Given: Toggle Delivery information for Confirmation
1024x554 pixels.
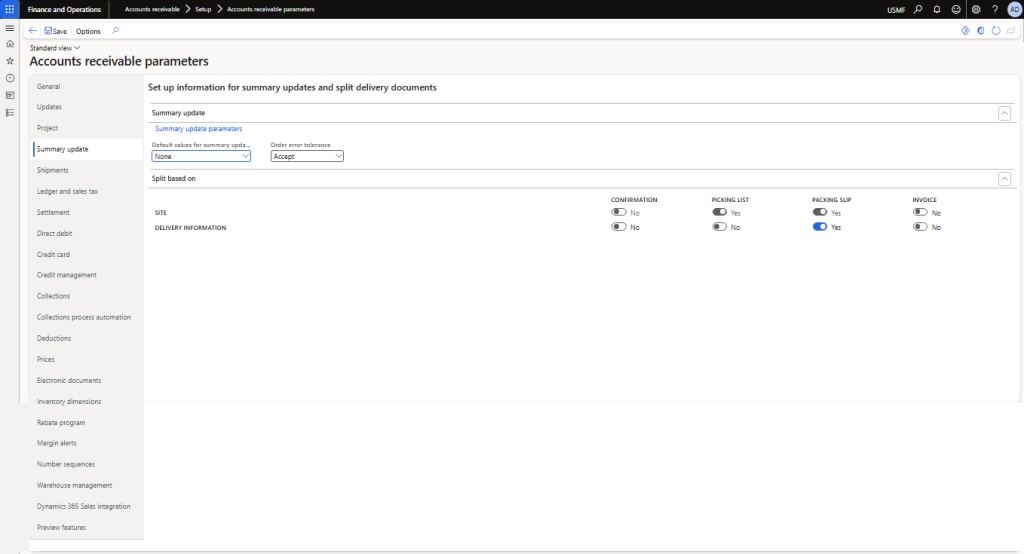Looking at the screenshot, I should 619,227.
